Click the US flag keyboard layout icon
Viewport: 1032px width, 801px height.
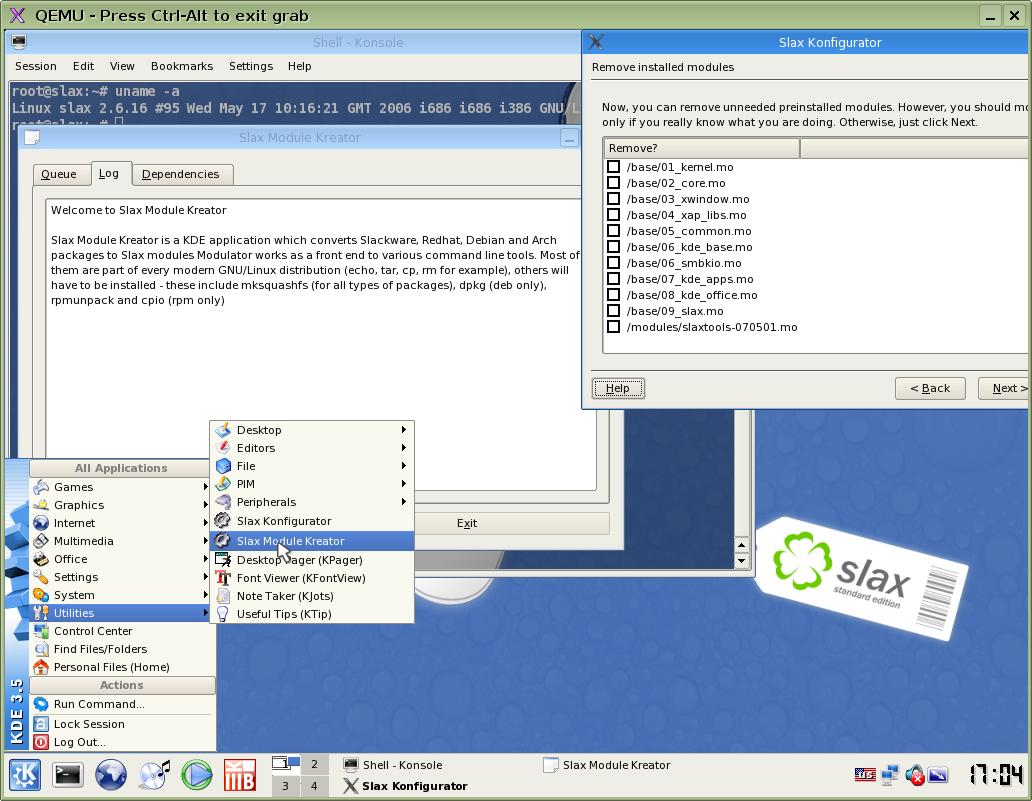pos(865,775)
